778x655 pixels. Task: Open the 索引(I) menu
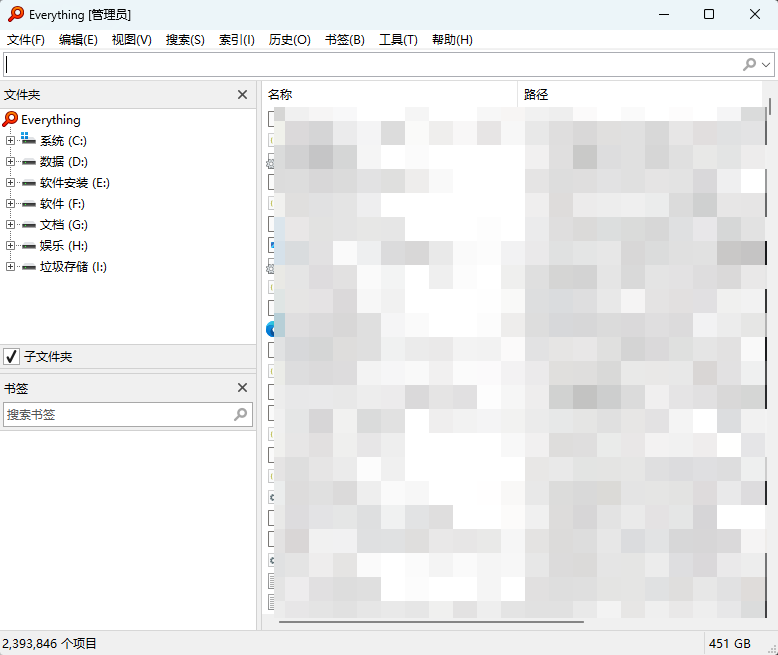pos(237,40)
